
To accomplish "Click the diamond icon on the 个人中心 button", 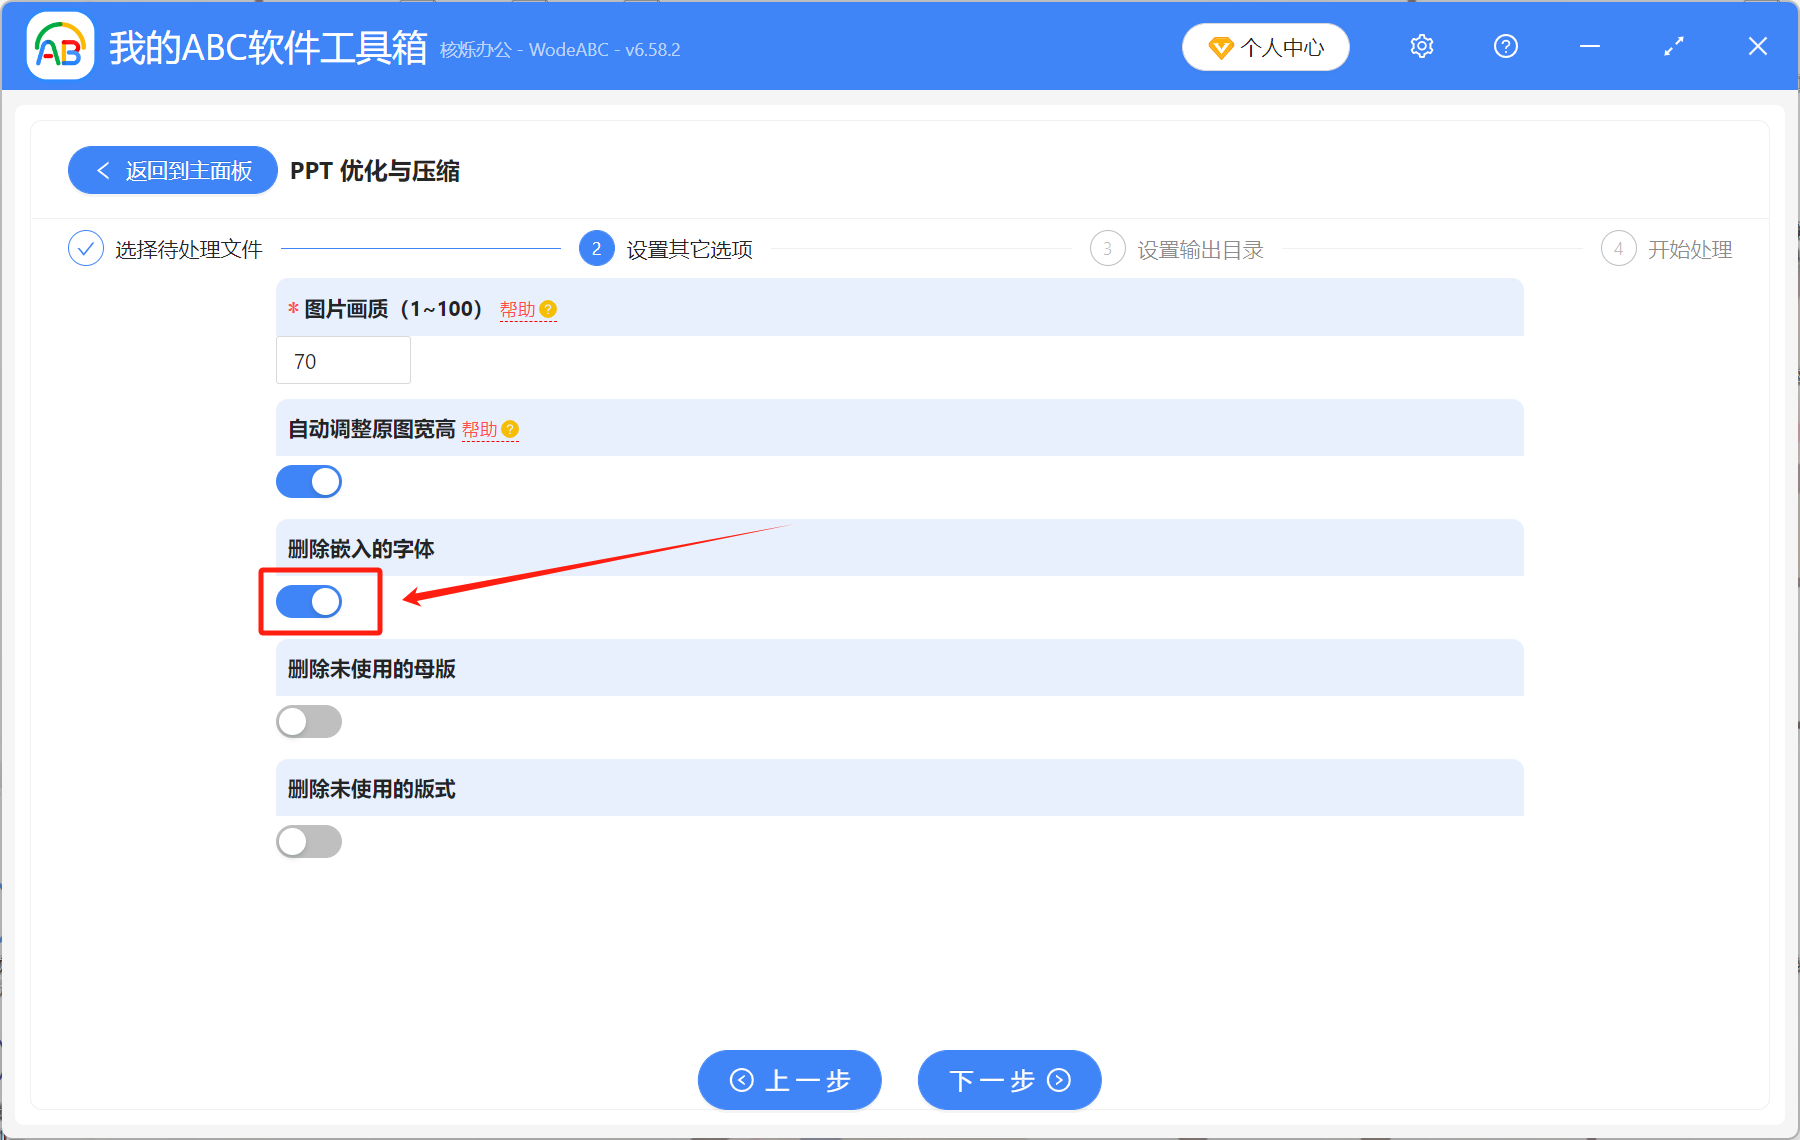I will pos(1221,47).
